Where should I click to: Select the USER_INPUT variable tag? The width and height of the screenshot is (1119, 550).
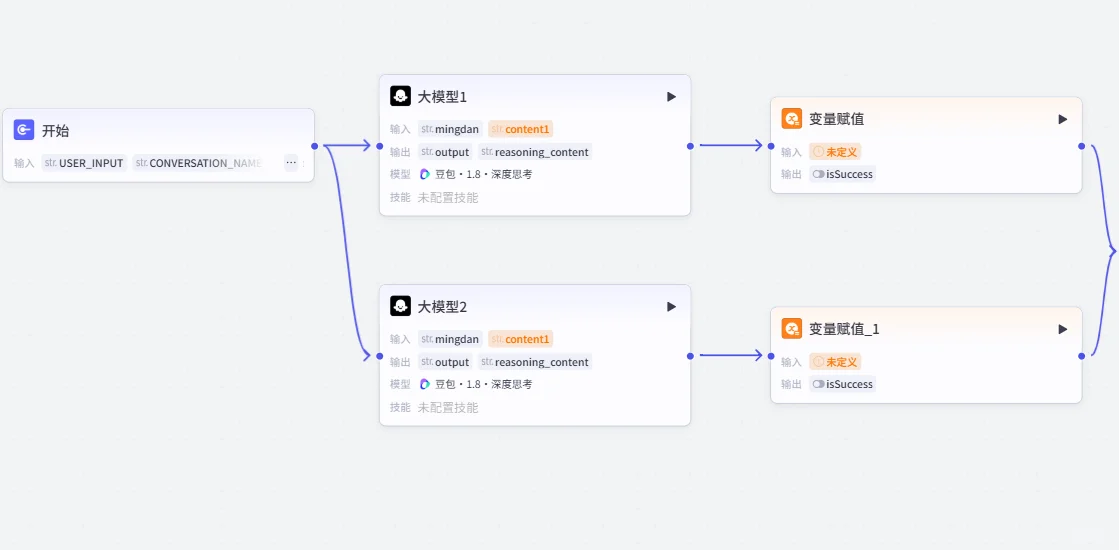tap(84, 163)
